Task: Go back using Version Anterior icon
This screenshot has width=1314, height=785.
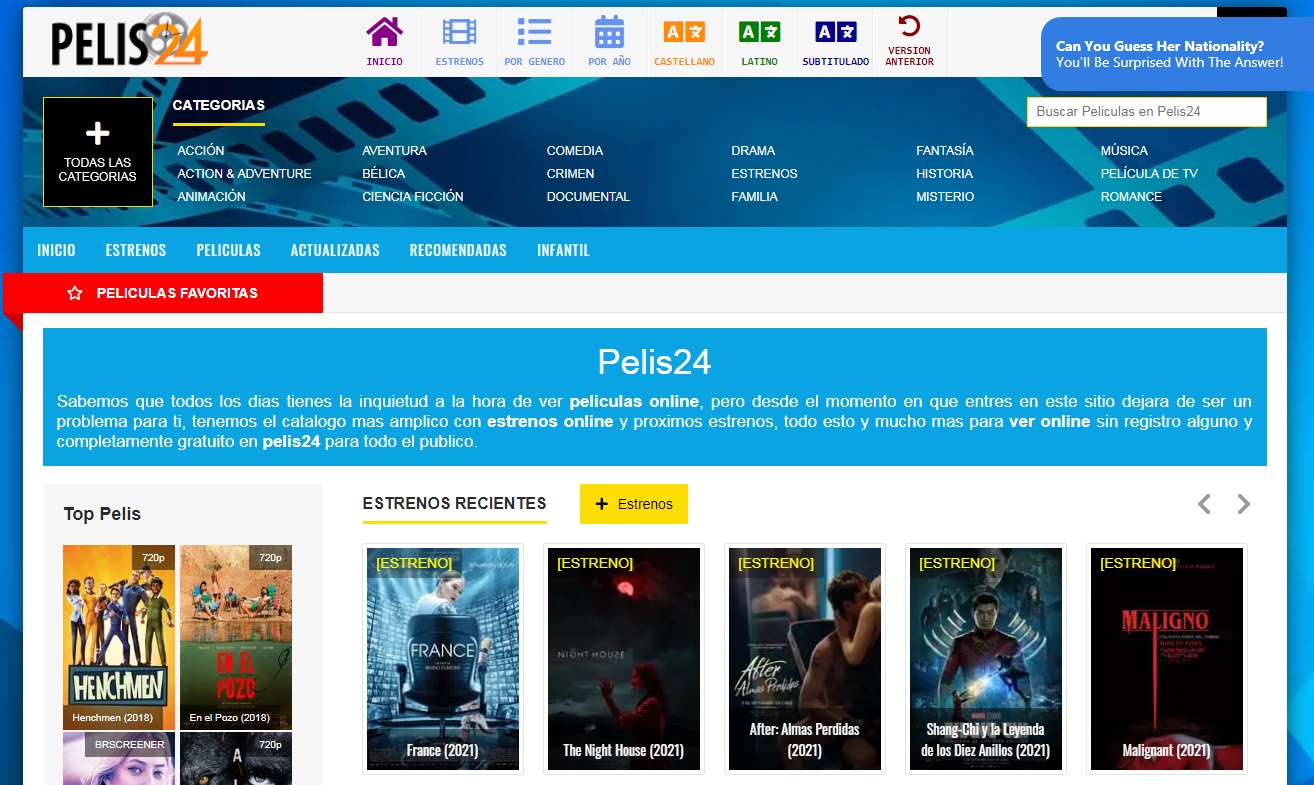Action: [909, 41]
